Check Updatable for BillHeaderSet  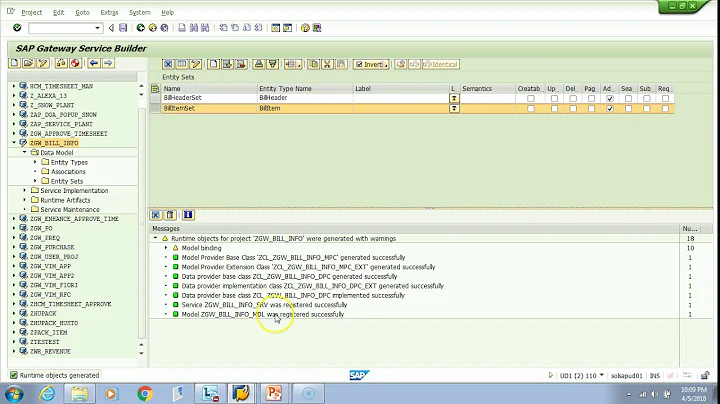coord(554,98)
